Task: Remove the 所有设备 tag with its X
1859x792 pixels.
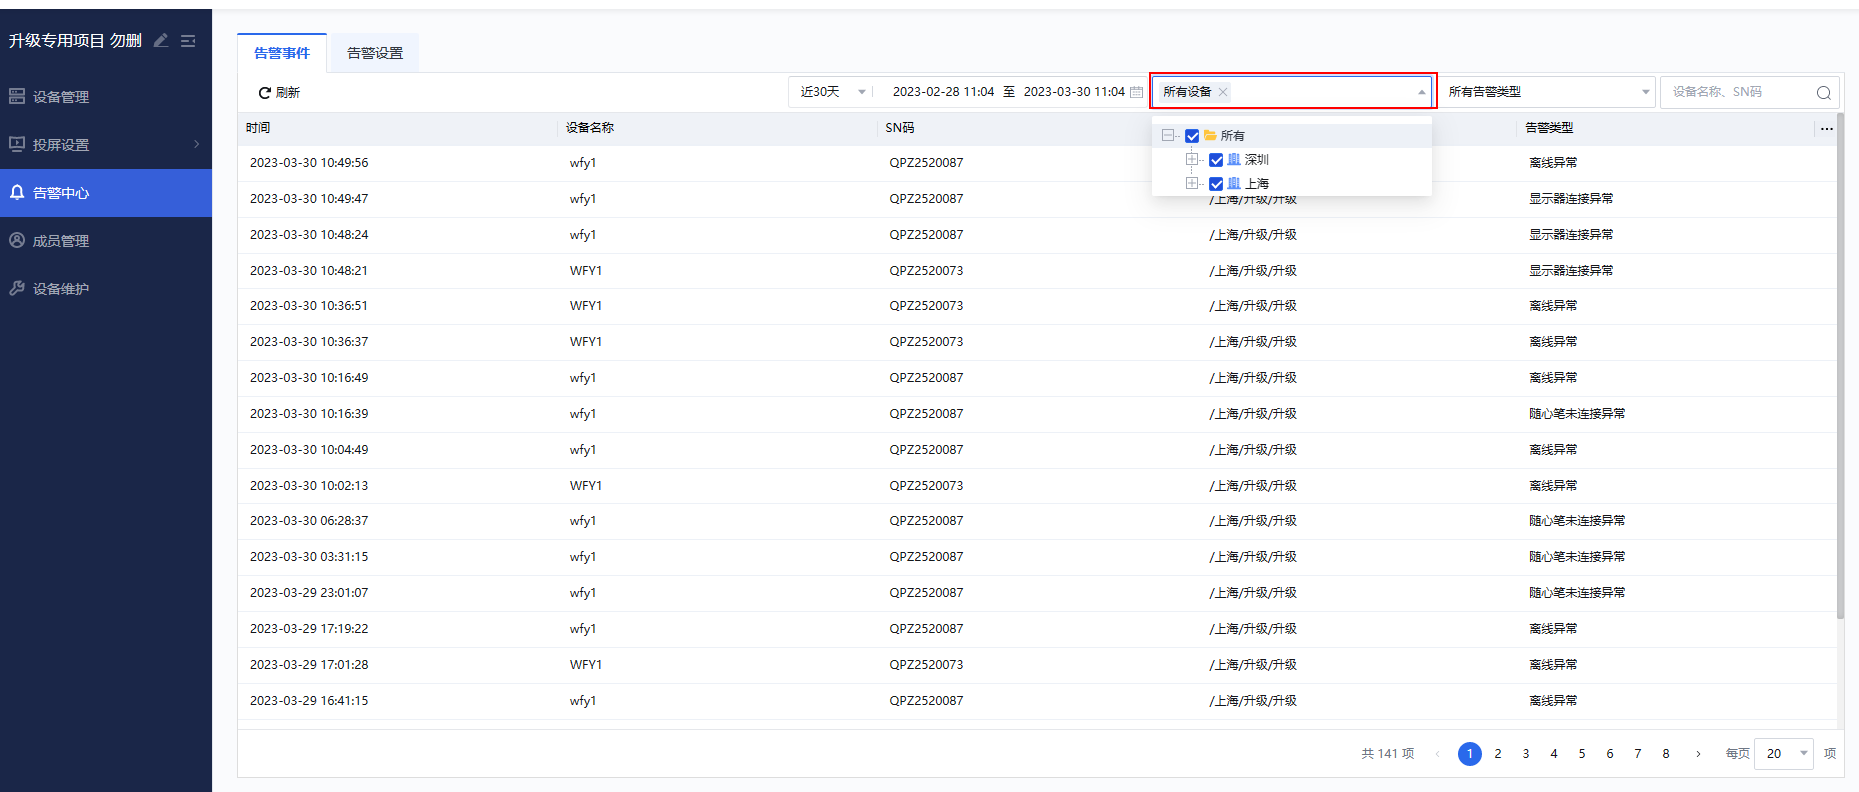Action: click(1223, 92)
